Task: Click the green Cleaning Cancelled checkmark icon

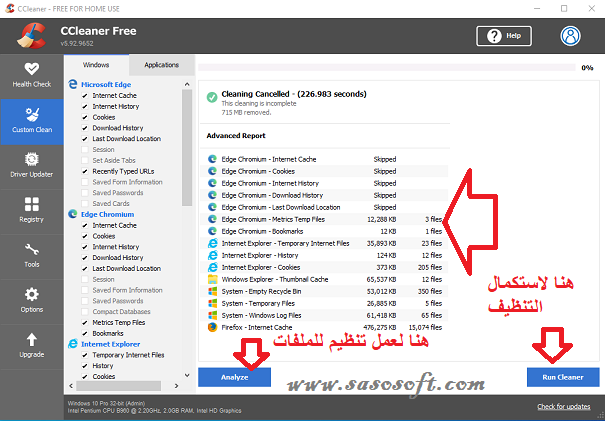Action: tap(212, 97)
